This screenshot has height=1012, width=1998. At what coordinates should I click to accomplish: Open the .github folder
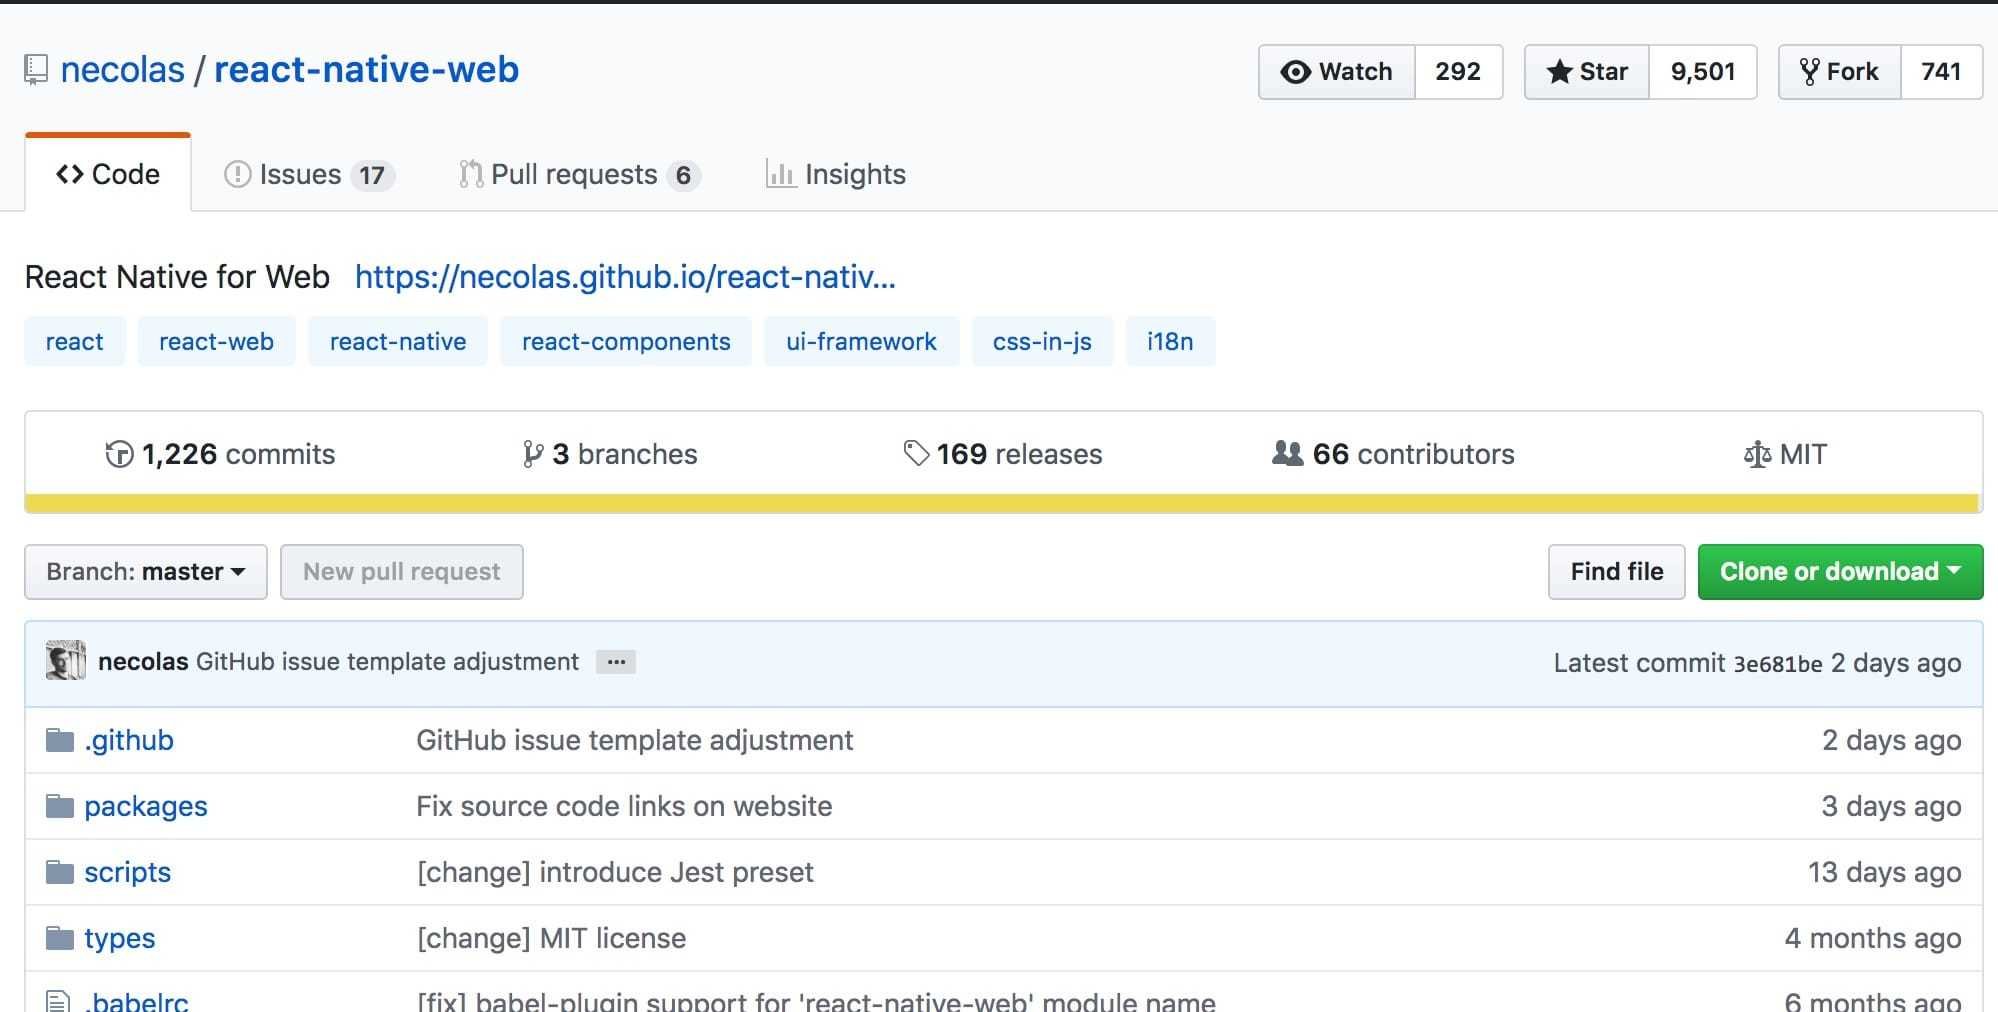click(129, 741)
